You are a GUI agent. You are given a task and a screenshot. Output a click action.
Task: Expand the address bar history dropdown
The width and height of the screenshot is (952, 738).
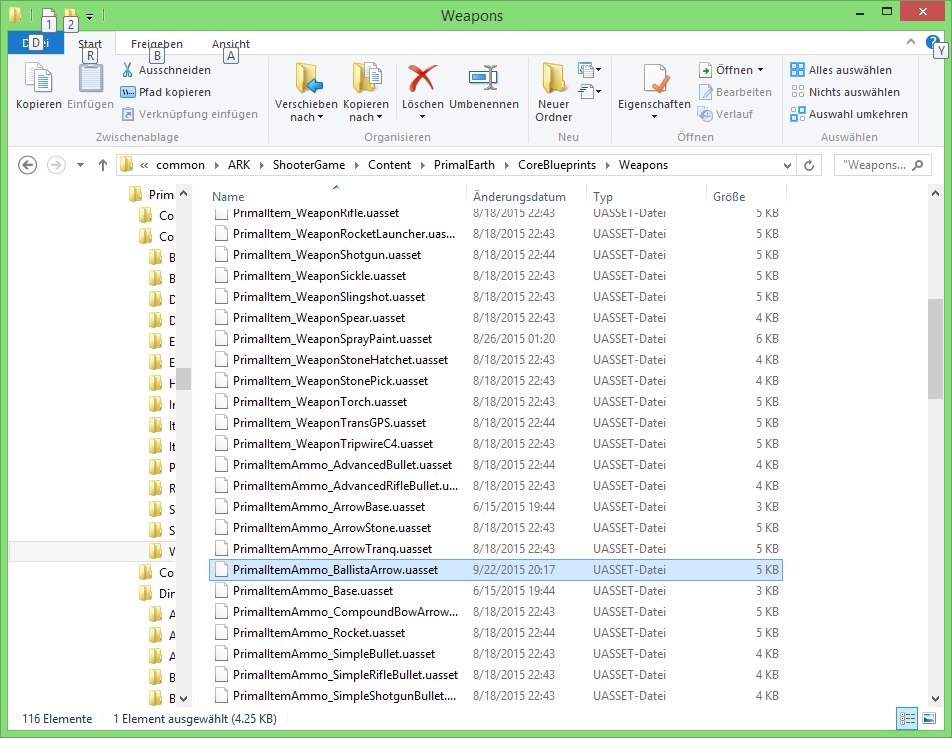[x=787, y=165]
